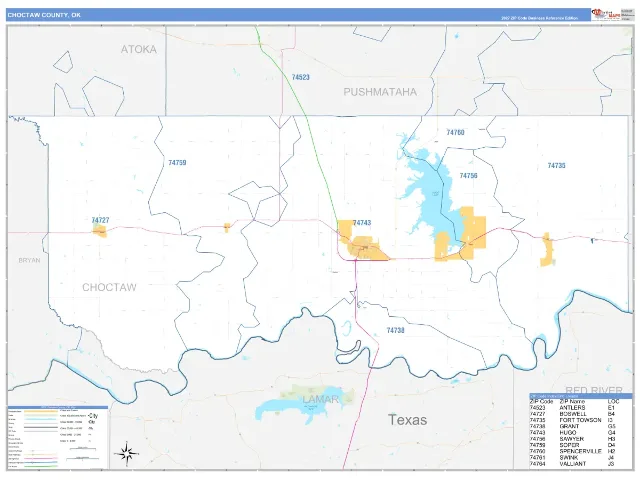Click the 74735 ZIP label on the map
This screenshot has height=480, width=640.
[x=556, y=166]
